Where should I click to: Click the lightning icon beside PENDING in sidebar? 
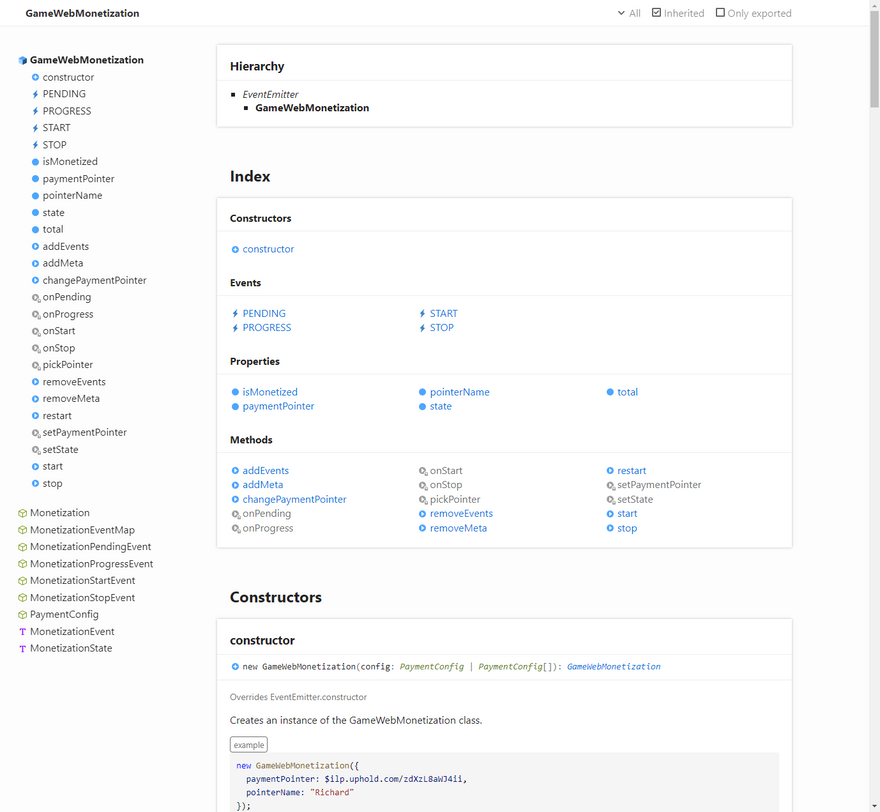(35, 94)
